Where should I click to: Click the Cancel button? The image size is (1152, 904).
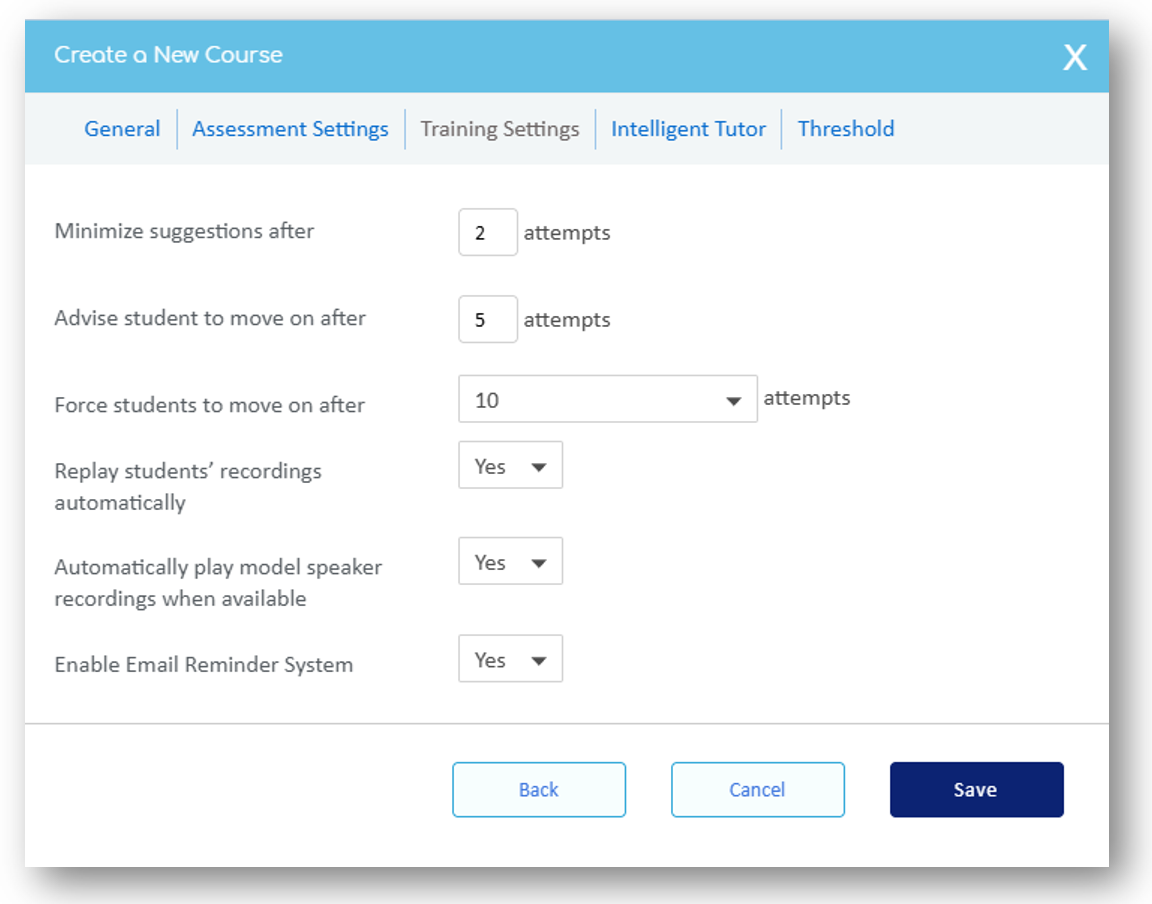tap(757, 790)
